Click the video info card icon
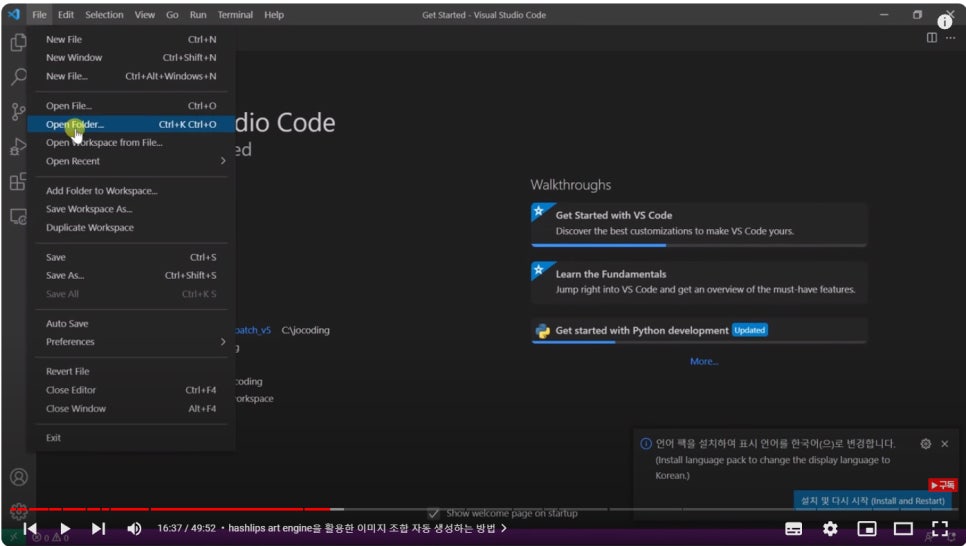 (x=944, y=22)
